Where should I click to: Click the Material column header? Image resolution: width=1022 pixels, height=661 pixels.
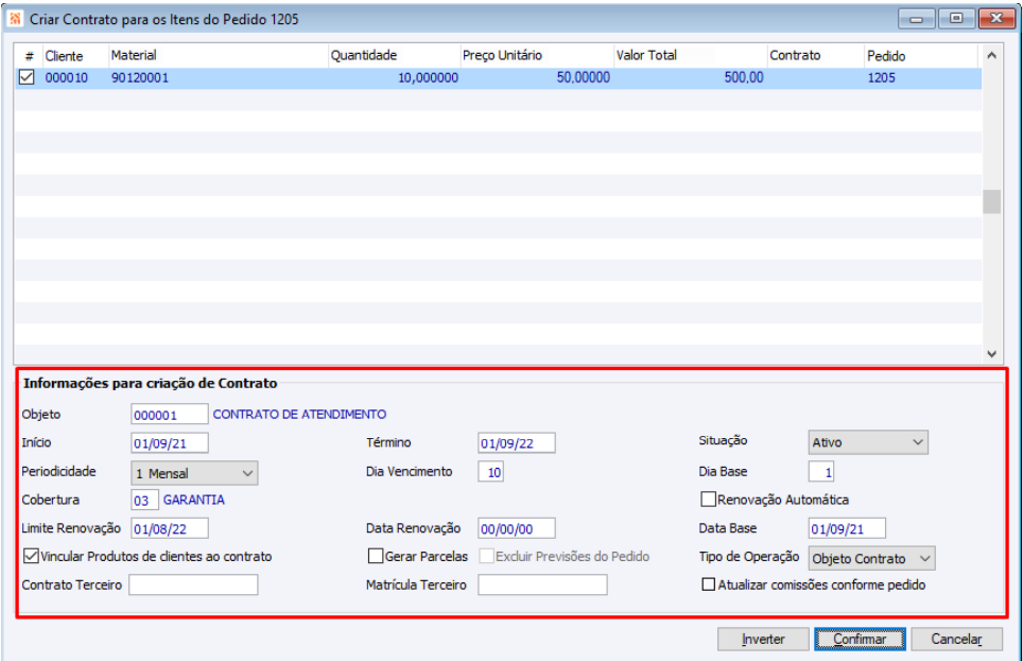(218, 56)
